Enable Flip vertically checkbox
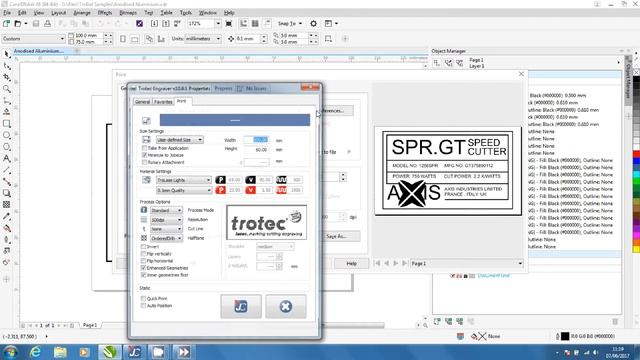The image size is (640, 360). point(143,254)
